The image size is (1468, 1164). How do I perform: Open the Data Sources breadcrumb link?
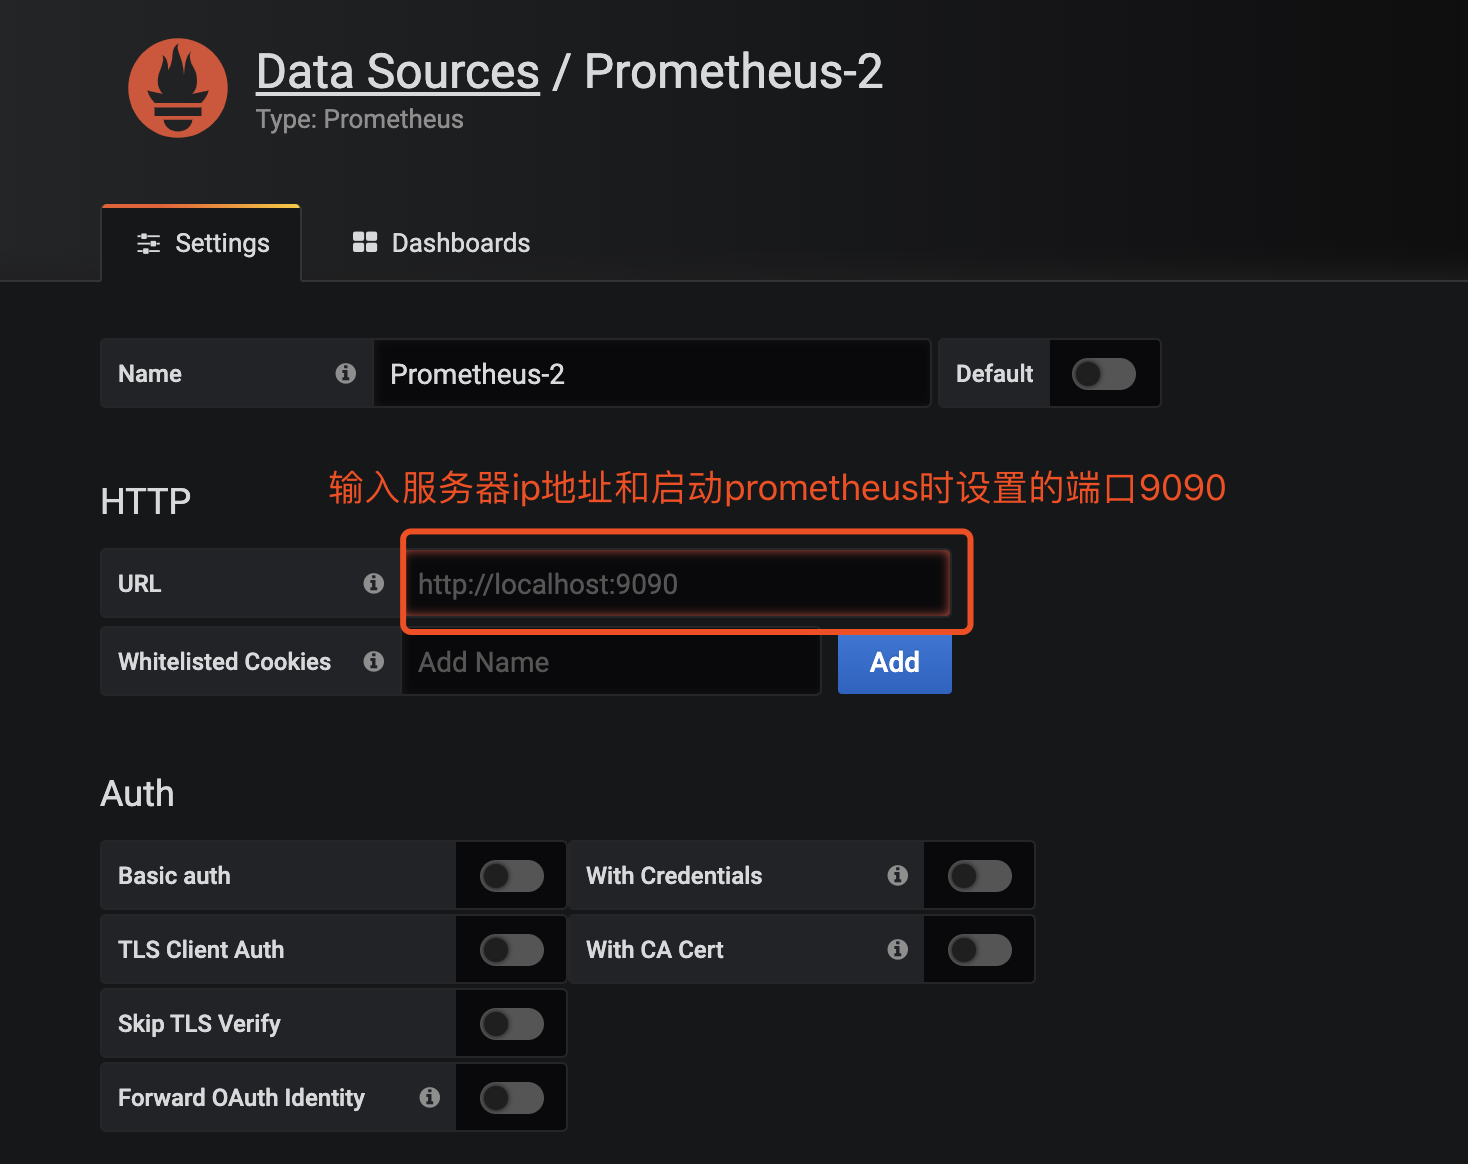(398, 72)
